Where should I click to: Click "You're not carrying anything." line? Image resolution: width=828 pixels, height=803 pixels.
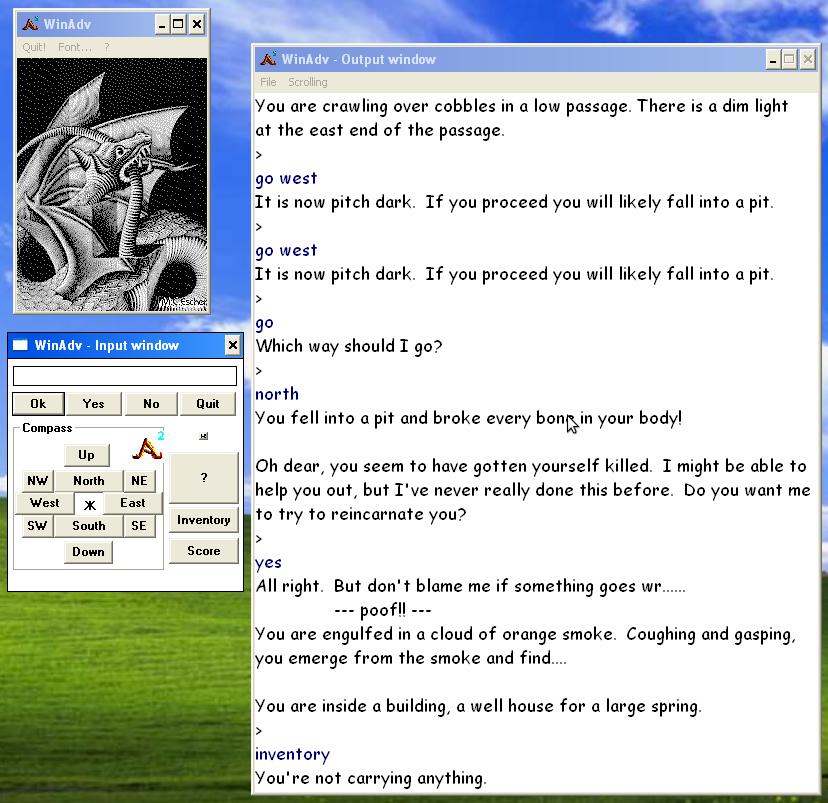coord(370,778)
